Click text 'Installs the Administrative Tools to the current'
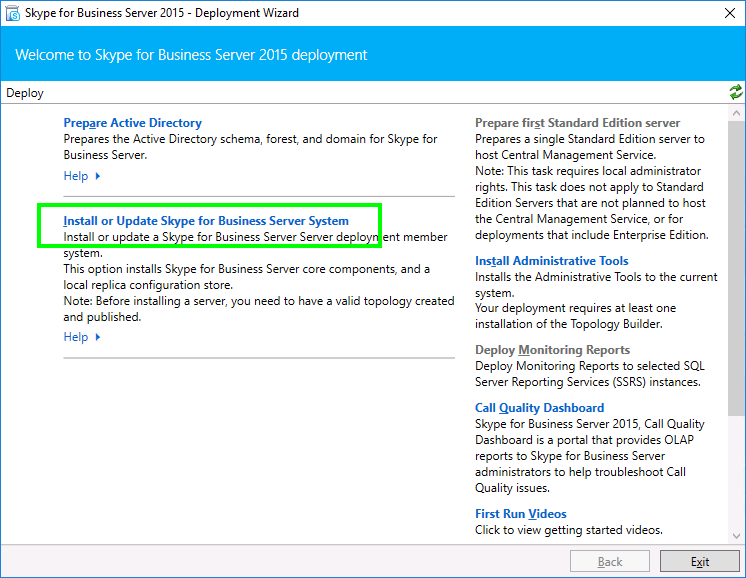This screenshot has height=578, width=746. click(596, 277)
